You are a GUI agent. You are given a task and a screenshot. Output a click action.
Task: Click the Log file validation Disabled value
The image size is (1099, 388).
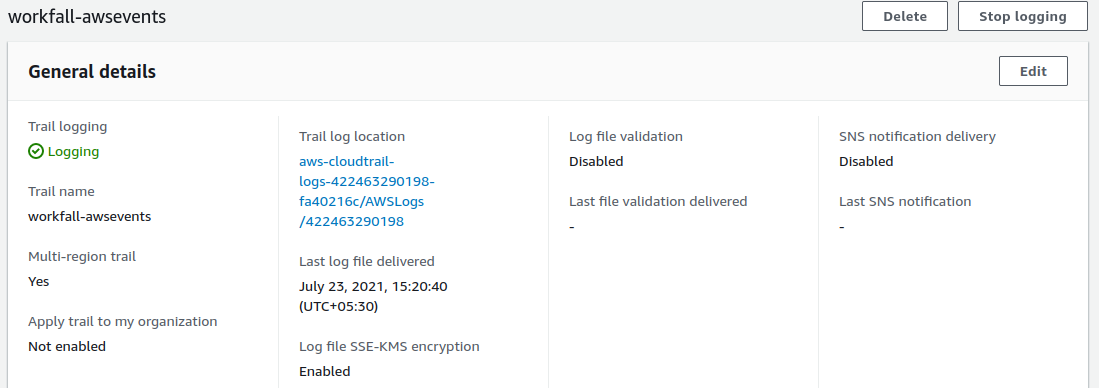(596, 162)
